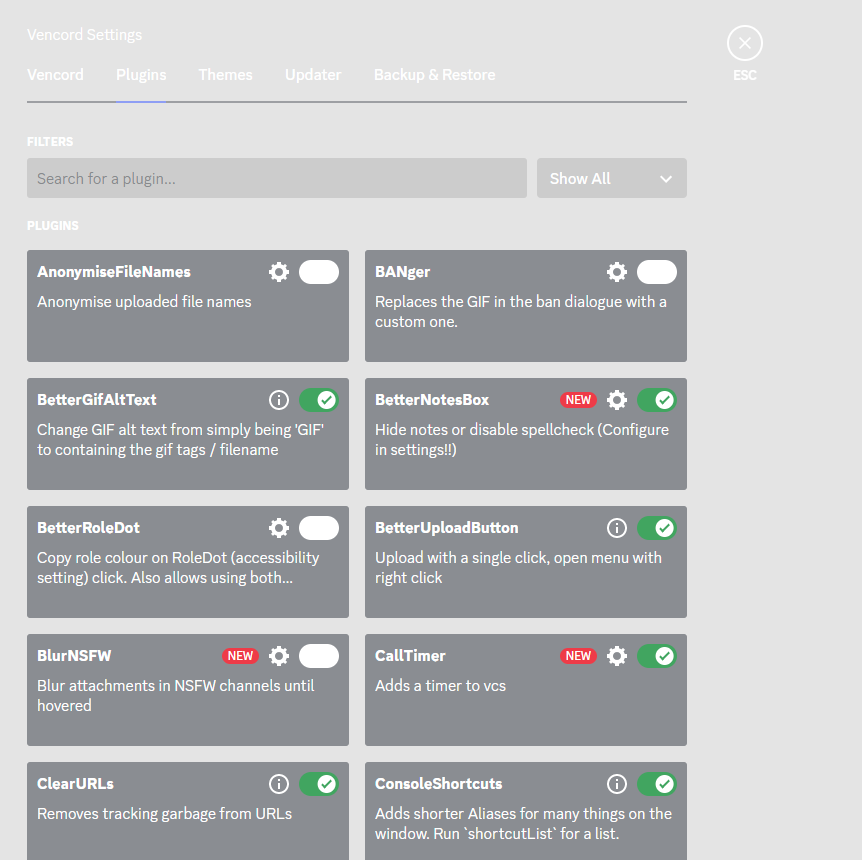Click the FILTERS section label

tap(50, 142)
